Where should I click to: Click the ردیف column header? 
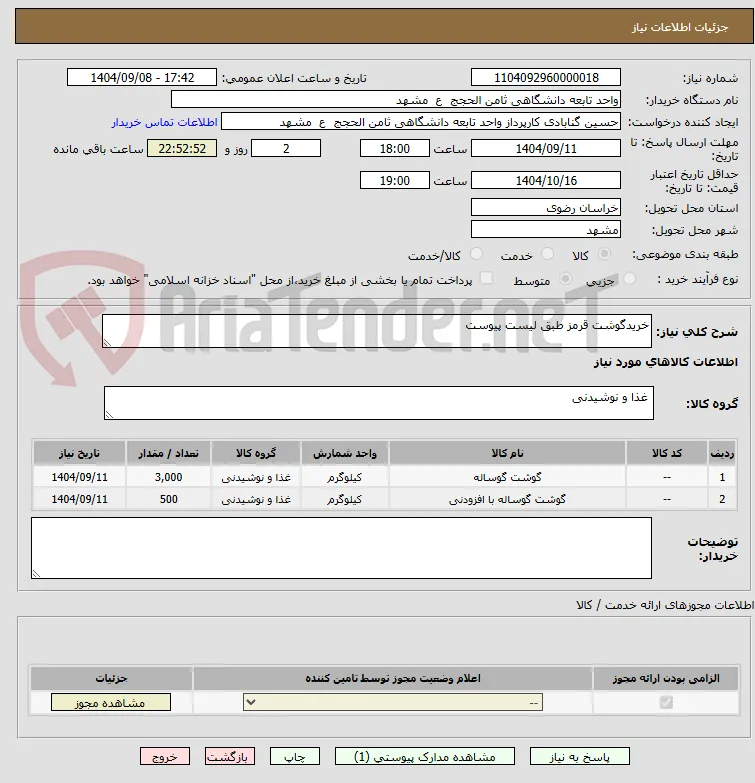pos(722,453)
